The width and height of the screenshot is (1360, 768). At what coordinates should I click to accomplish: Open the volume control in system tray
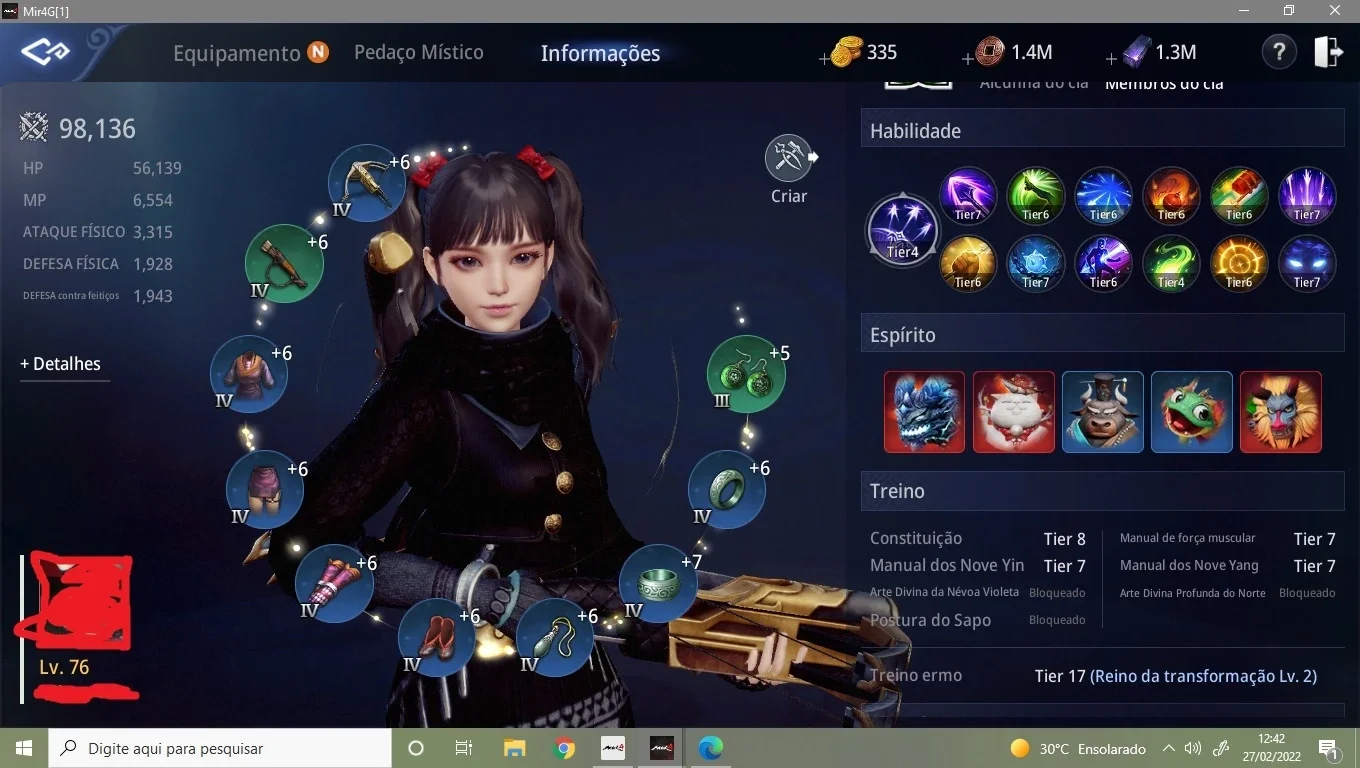[1193, 748]
